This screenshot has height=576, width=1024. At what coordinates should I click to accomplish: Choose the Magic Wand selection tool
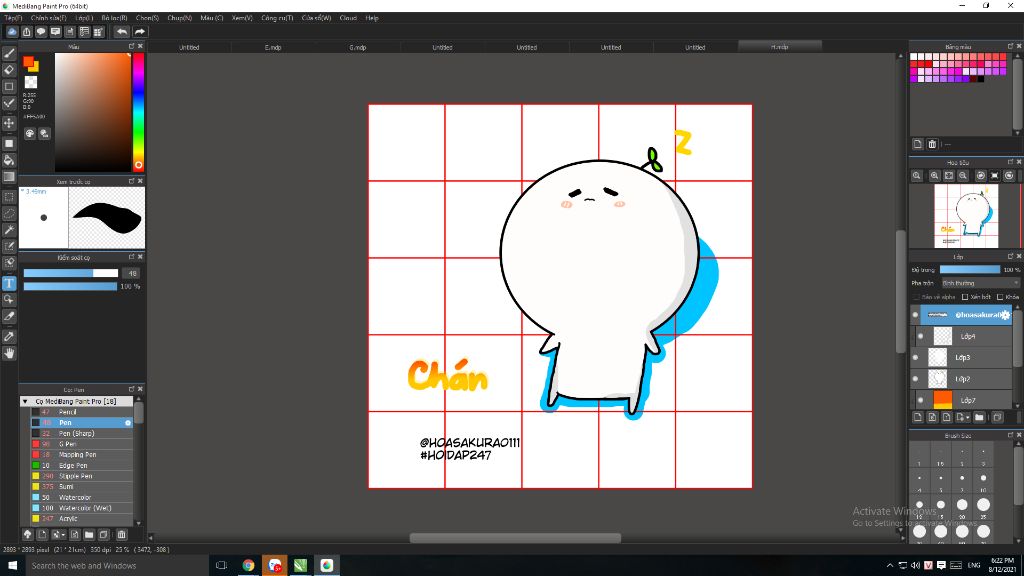click(9, 229)
